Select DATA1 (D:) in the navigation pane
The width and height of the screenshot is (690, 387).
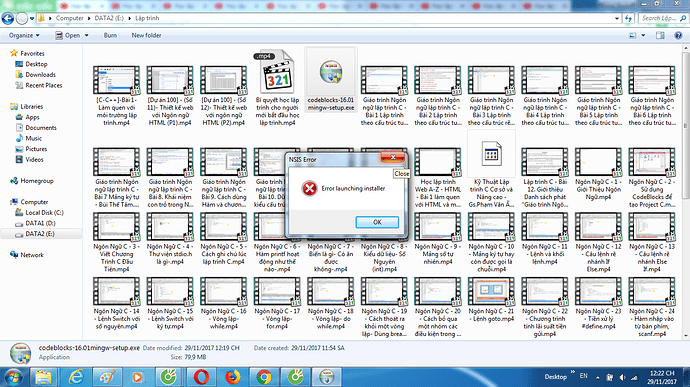[x=40, y=223]
